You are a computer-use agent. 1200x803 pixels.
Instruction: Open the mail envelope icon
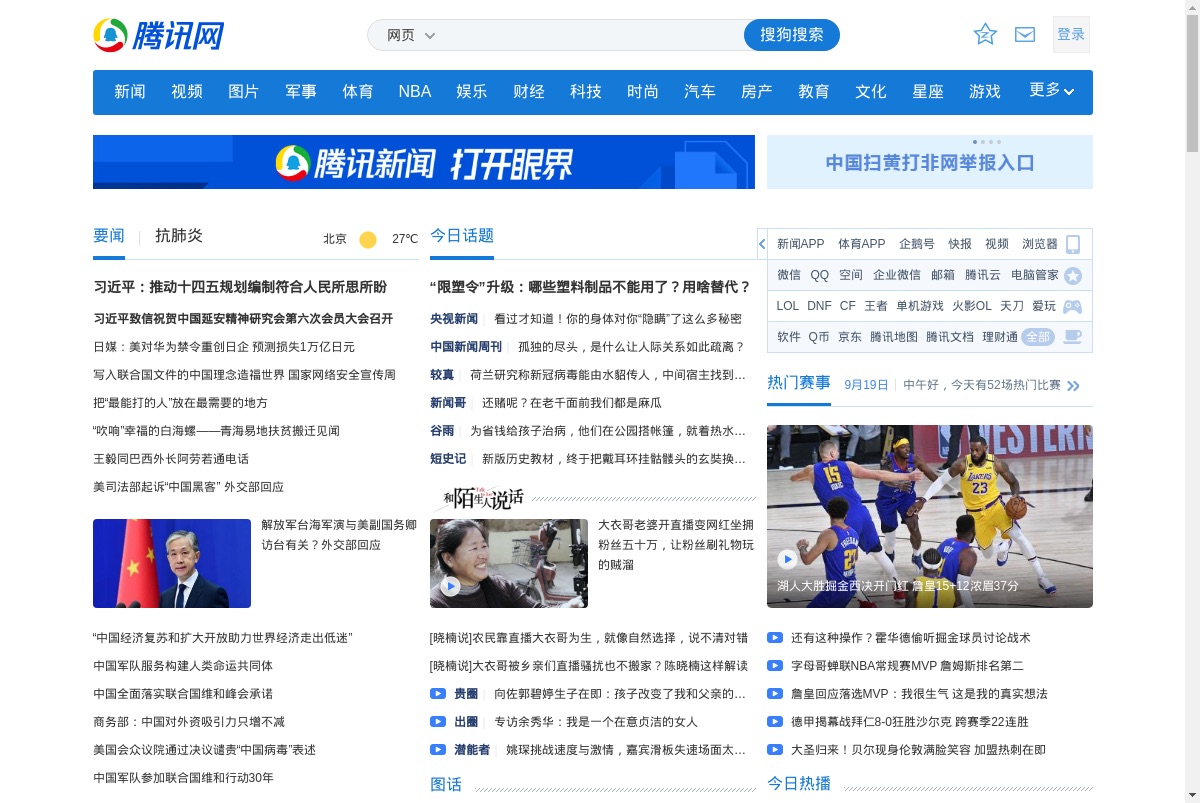[x=1025, y=35]
